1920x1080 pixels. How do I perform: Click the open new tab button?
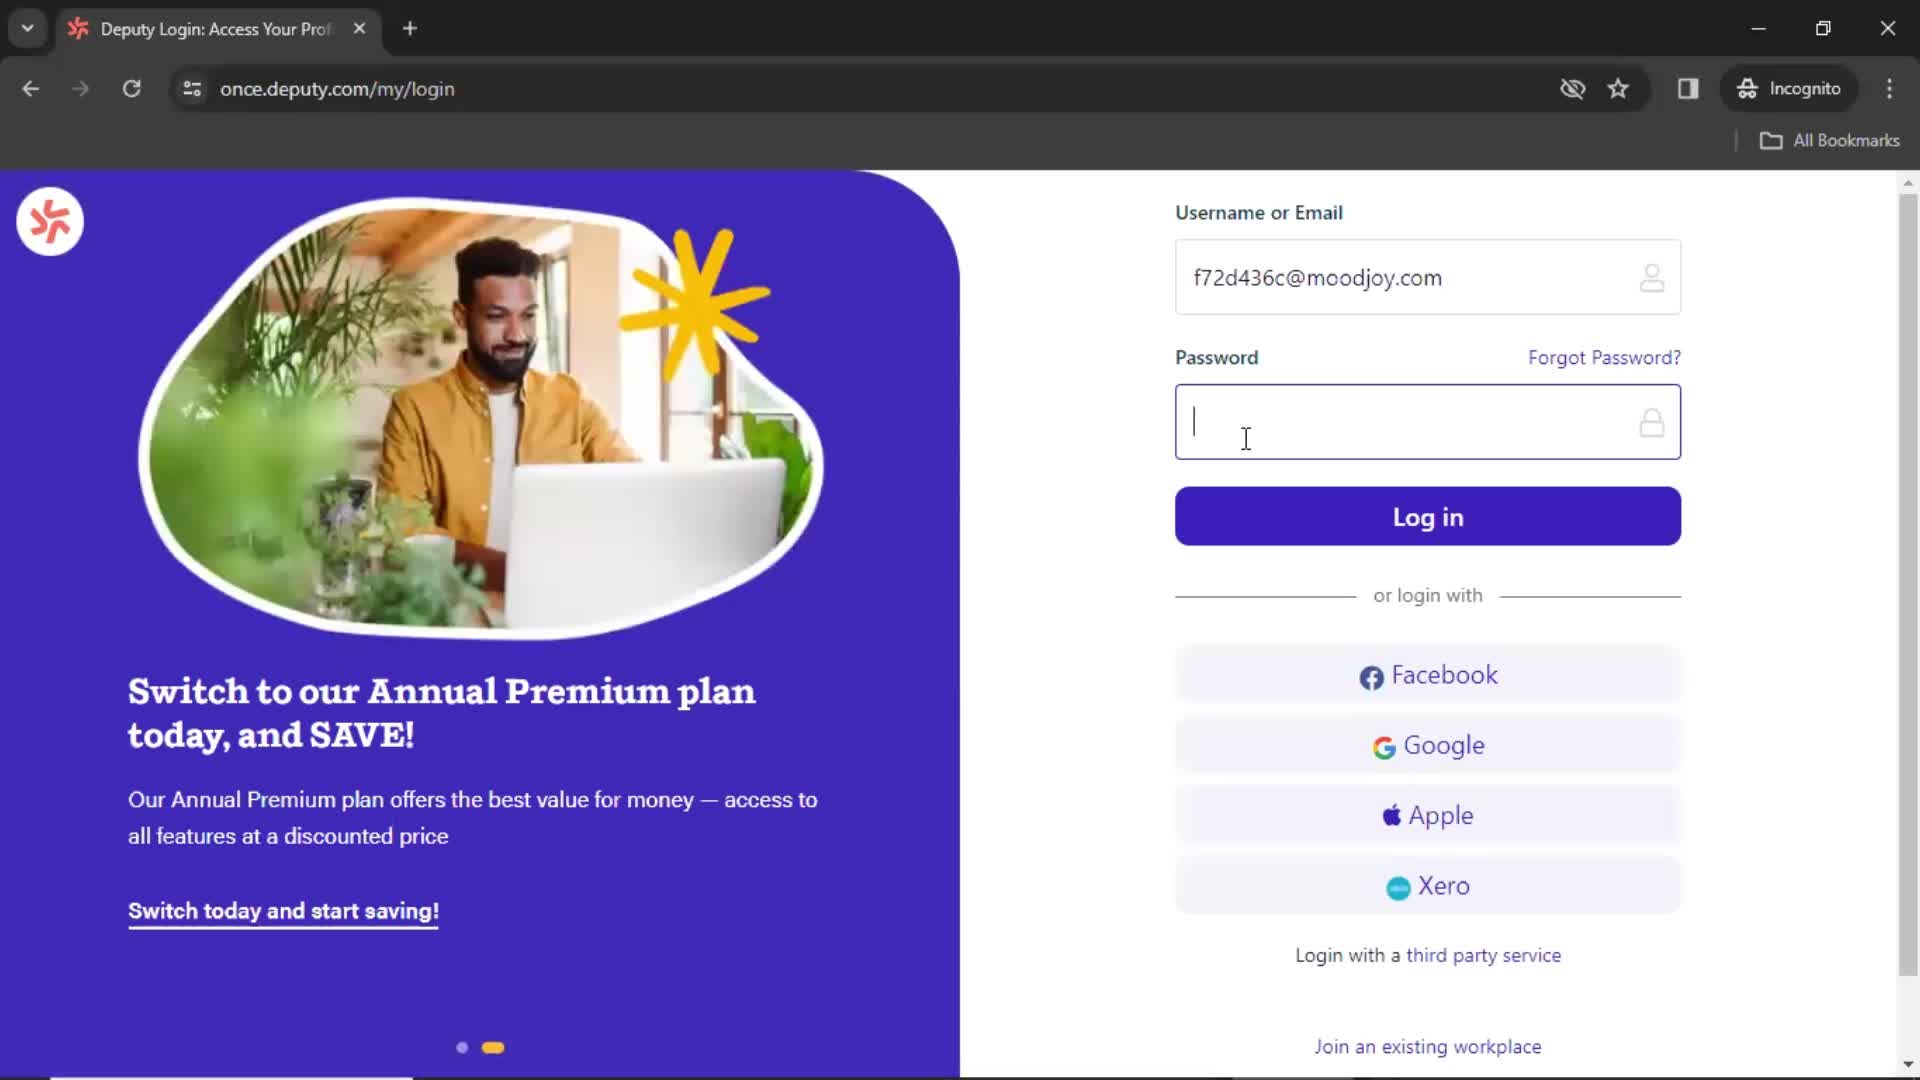(x=411, y=29)
